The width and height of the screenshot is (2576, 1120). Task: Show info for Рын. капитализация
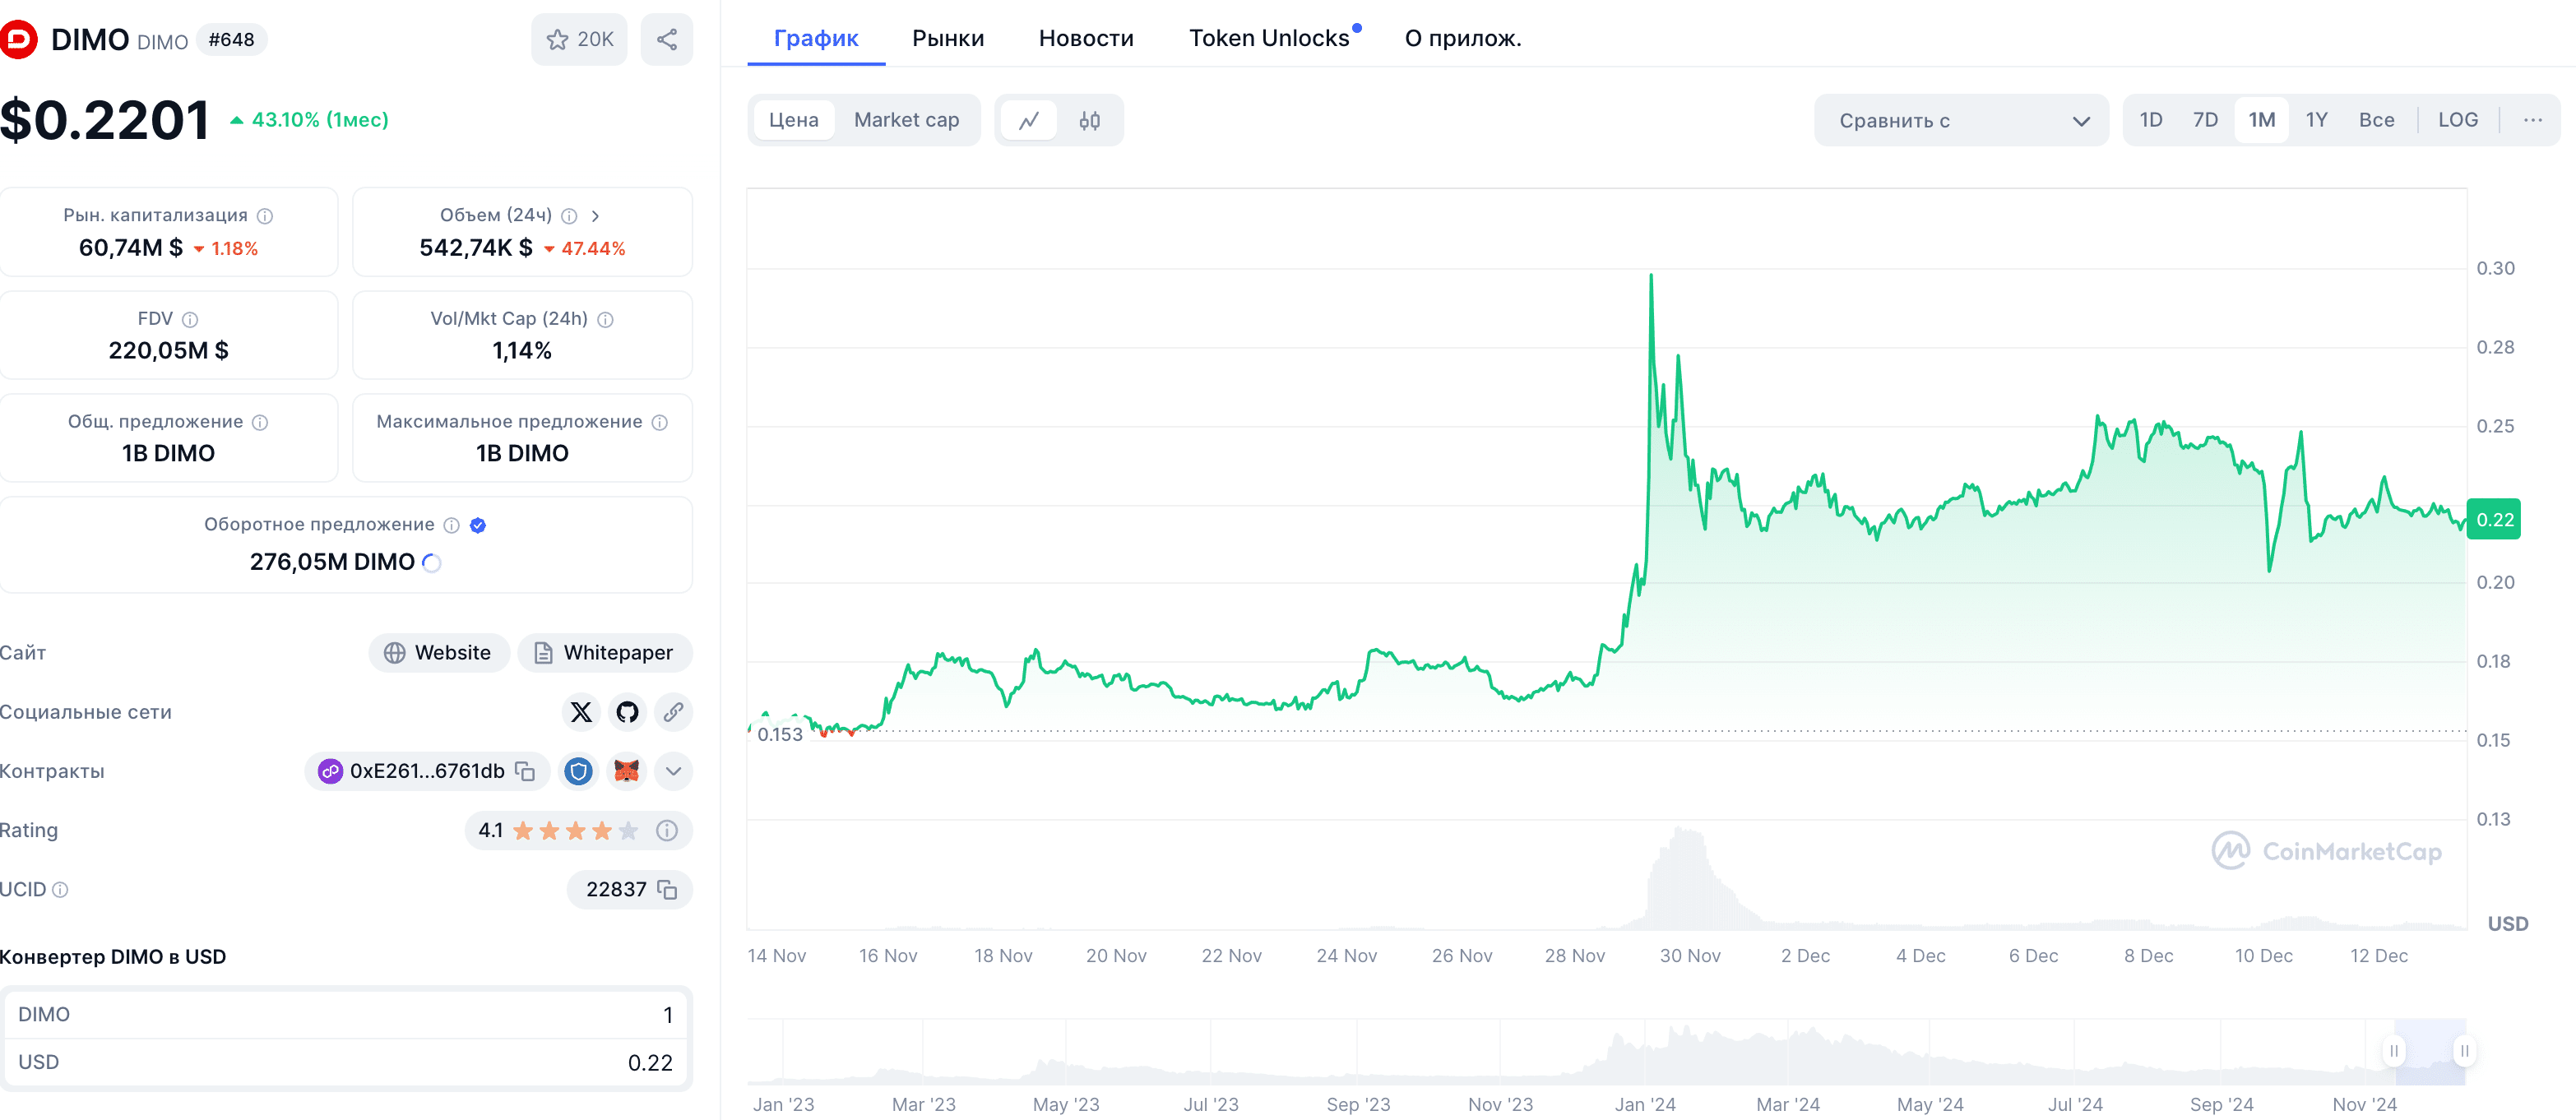point(265,216)
